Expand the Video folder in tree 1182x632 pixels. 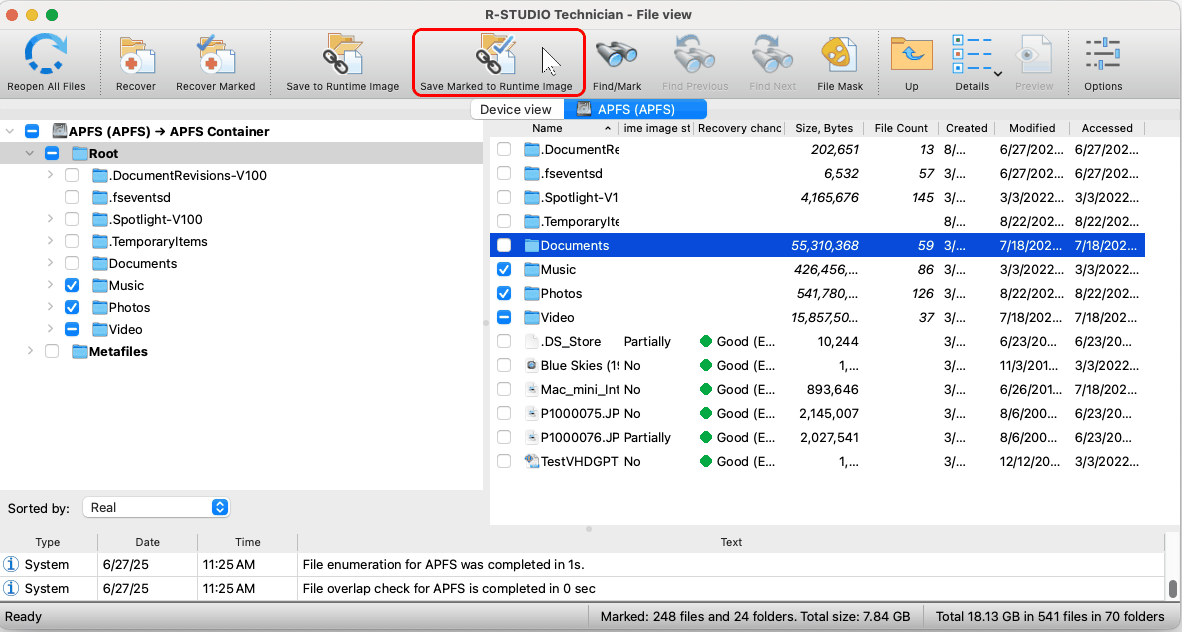(50, 330)
